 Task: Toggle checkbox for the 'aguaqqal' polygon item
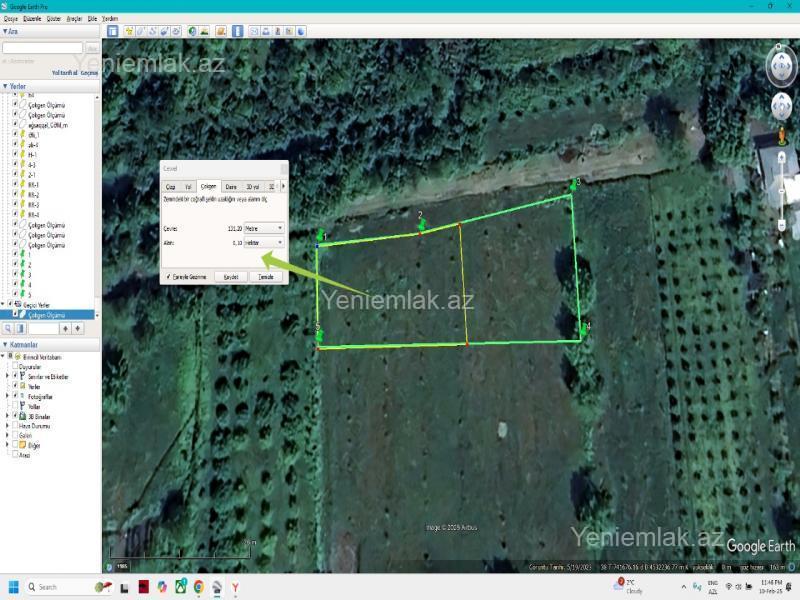(x=15, y=124)
